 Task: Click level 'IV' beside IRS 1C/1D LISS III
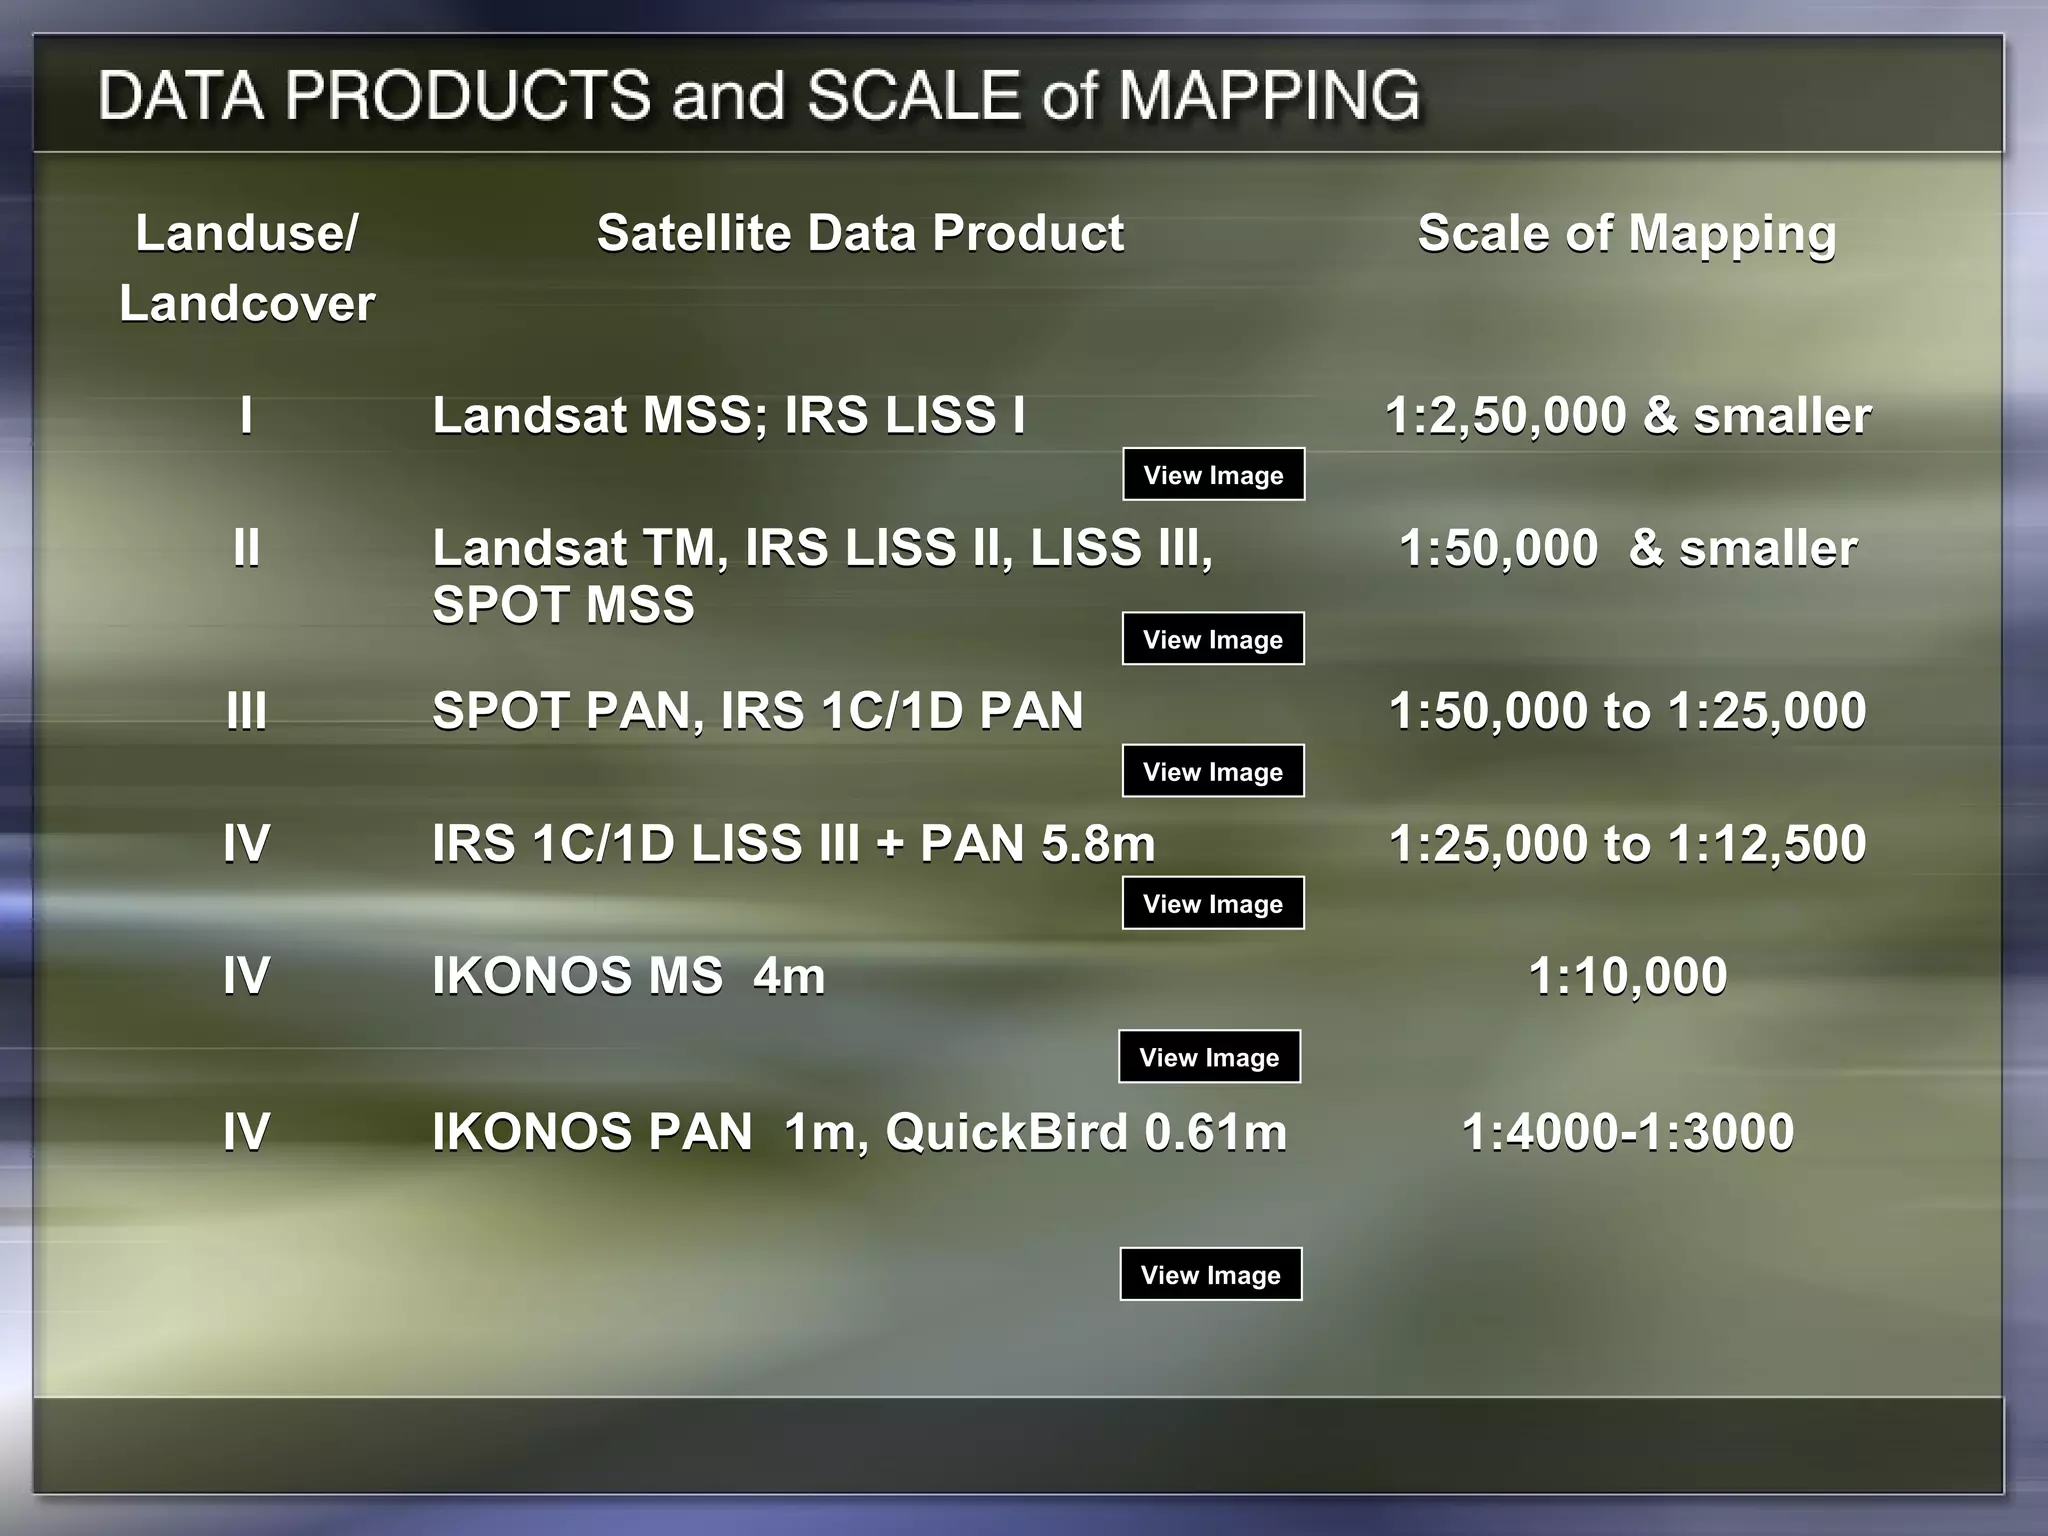(246, 843)
